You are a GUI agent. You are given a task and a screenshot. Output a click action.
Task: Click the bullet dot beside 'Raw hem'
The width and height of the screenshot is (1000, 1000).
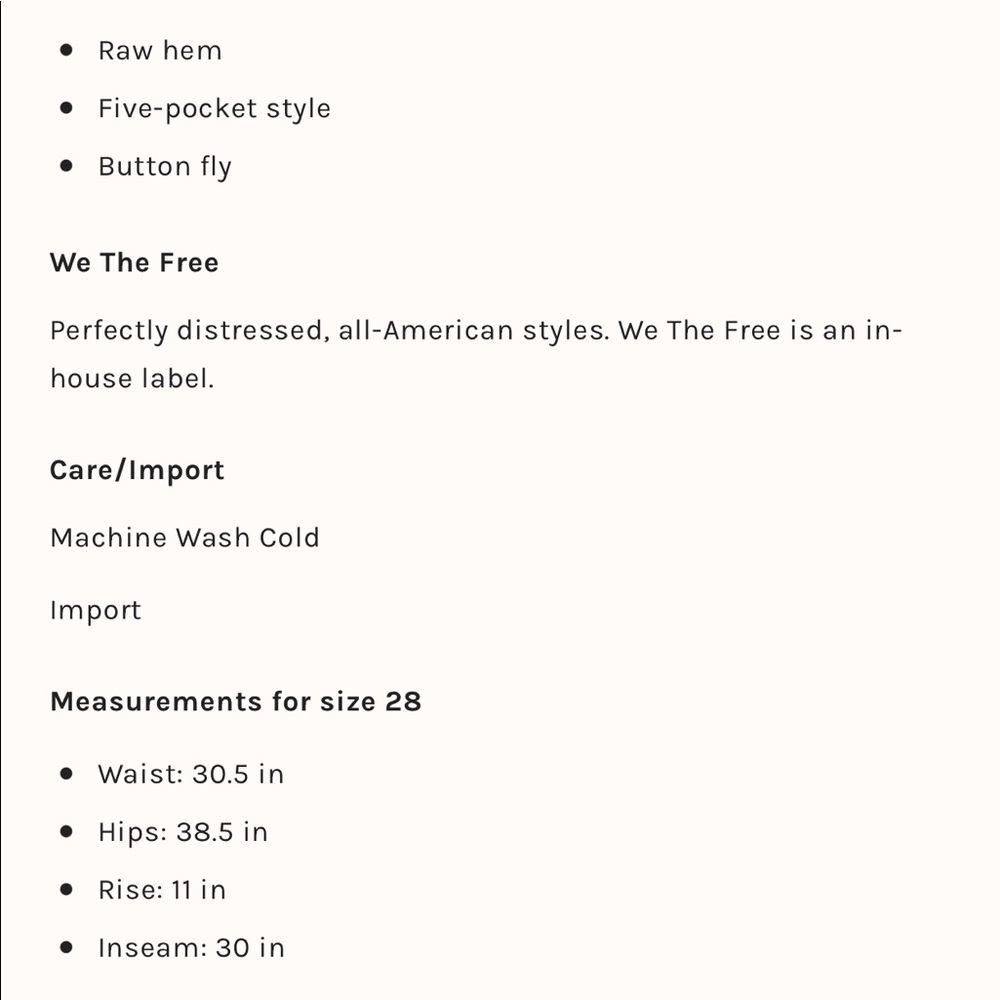(66, 50)
